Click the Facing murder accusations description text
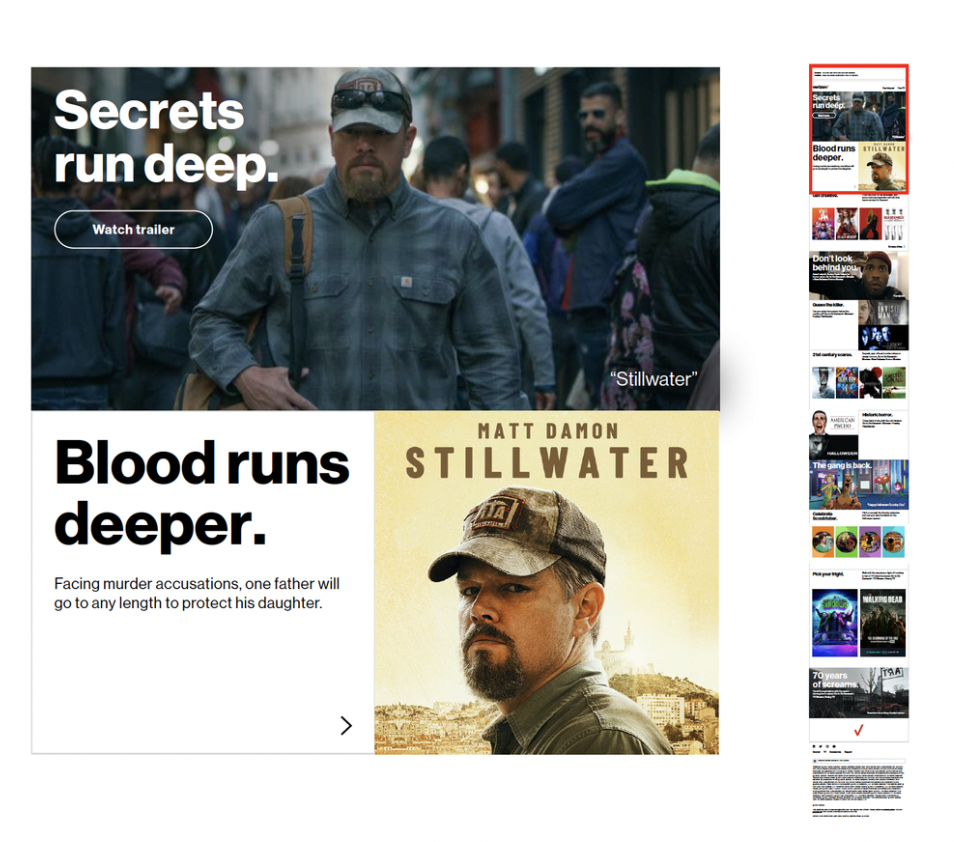 click(x=197, y=593)
